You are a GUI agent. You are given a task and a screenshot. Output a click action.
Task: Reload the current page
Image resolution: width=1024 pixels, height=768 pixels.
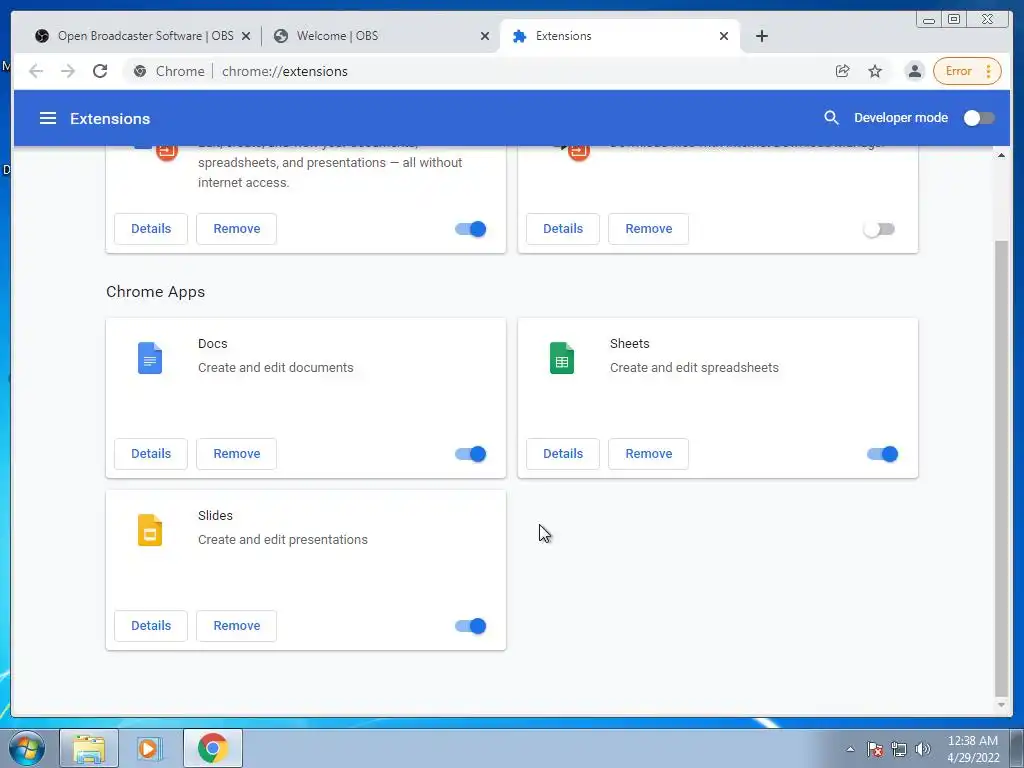coord(100,71)
